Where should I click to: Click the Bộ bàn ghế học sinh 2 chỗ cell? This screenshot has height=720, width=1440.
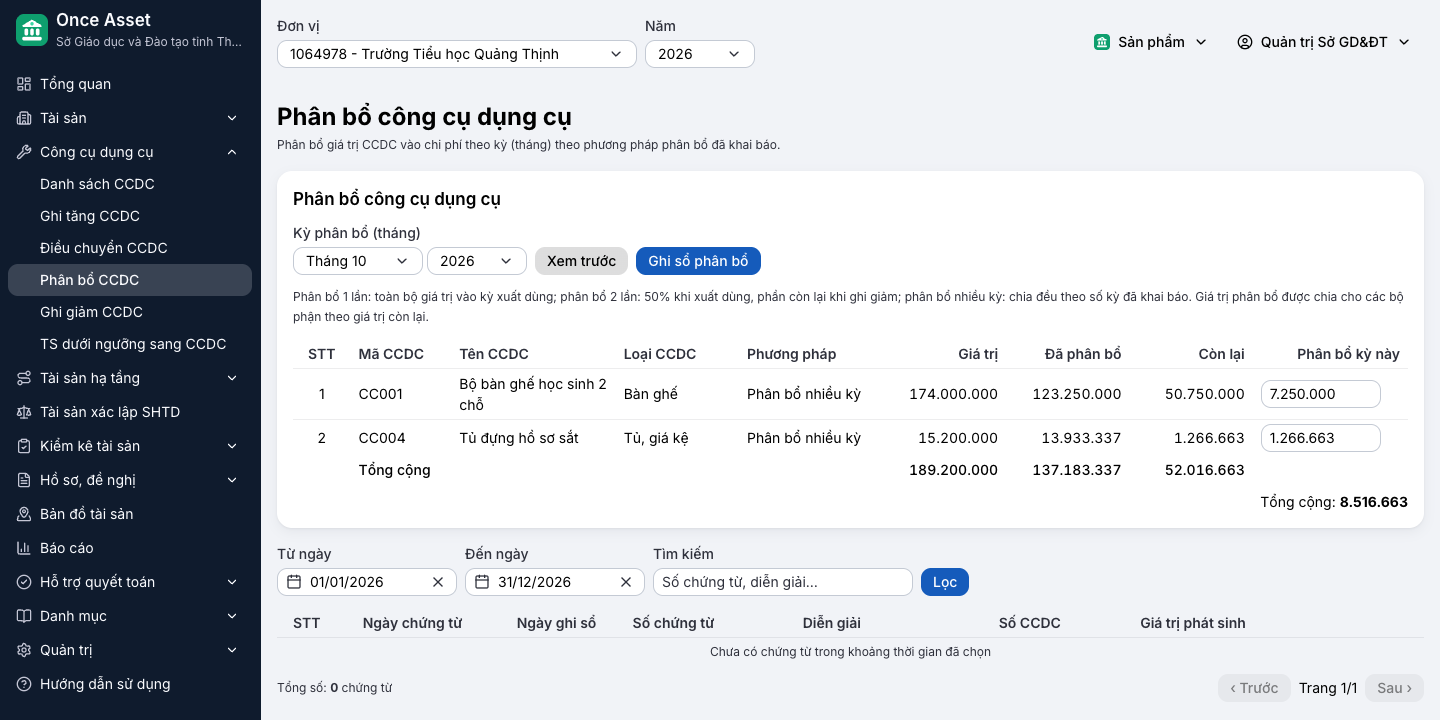(x=533, y=394)
